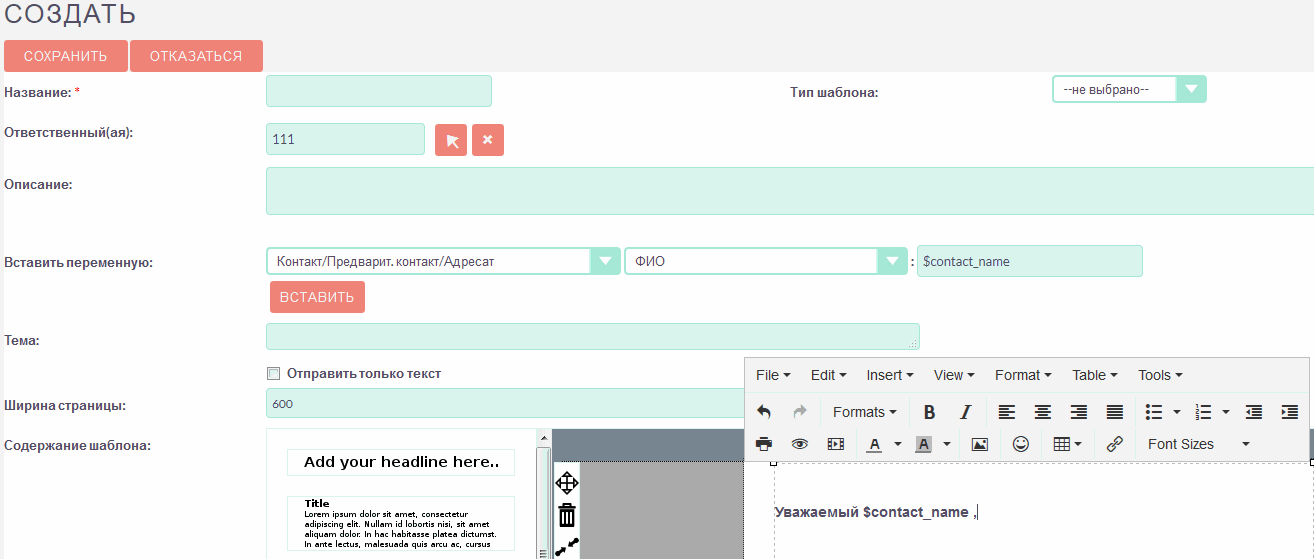Open the Insert menu in the editor

(890, 375)
